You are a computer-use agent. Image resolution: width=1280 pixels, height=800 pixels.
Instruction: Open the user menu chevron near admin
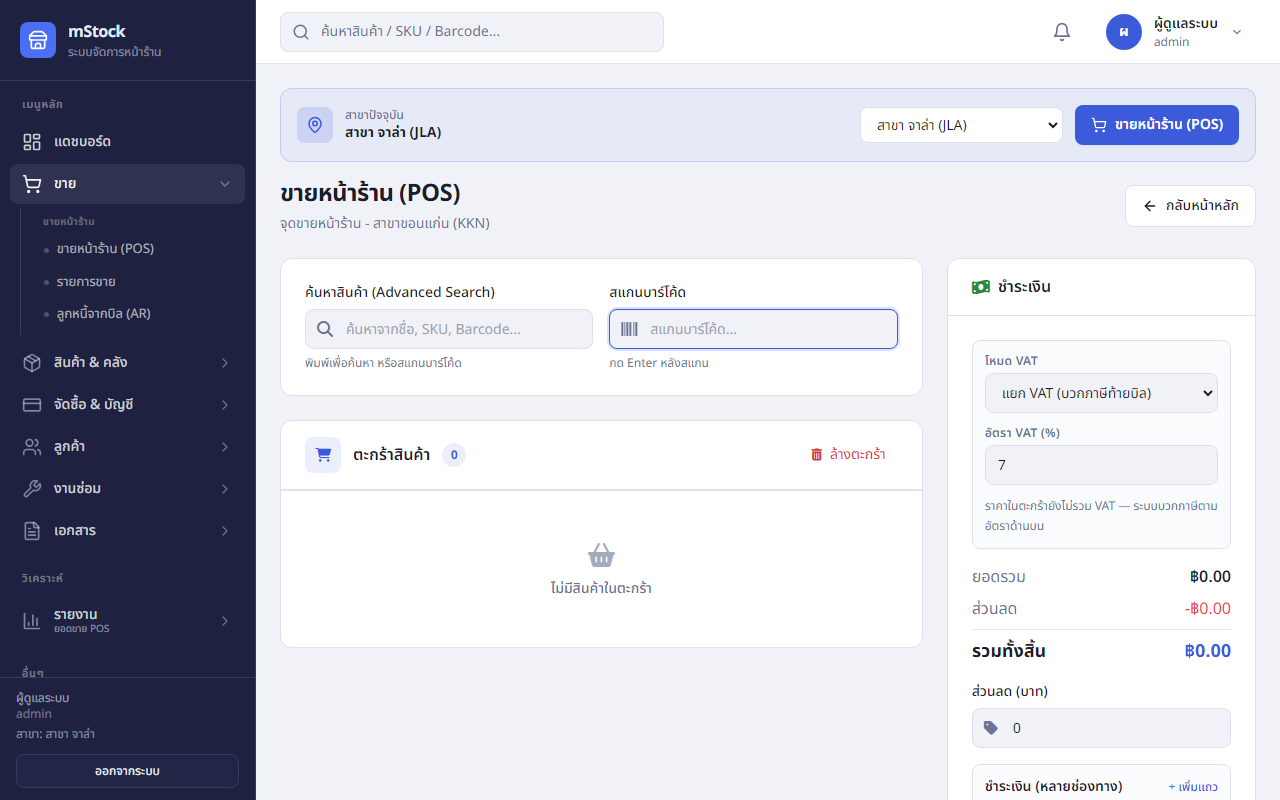[1237, 32]
